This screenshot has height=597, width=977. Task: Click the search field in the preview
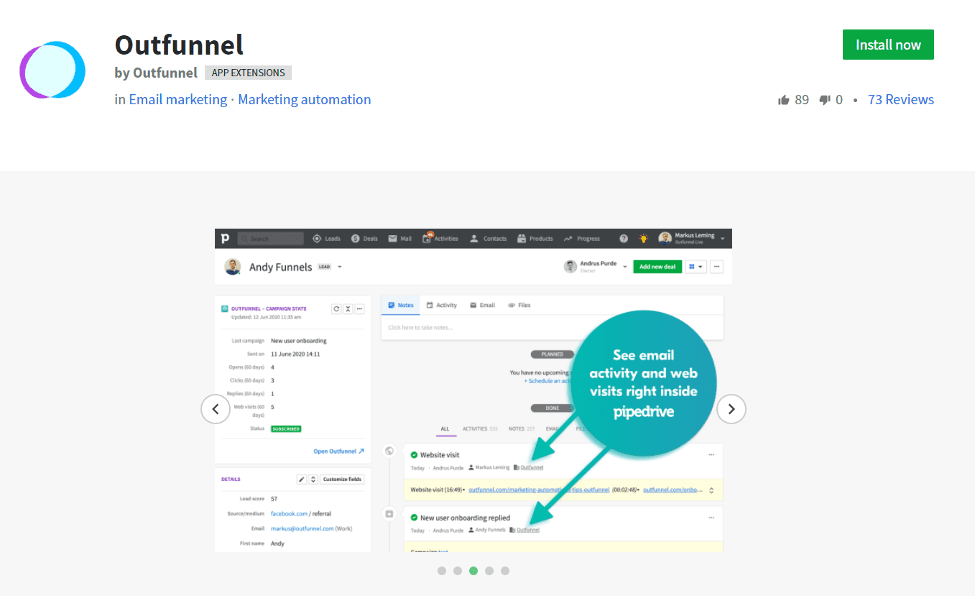coord(271,239)
